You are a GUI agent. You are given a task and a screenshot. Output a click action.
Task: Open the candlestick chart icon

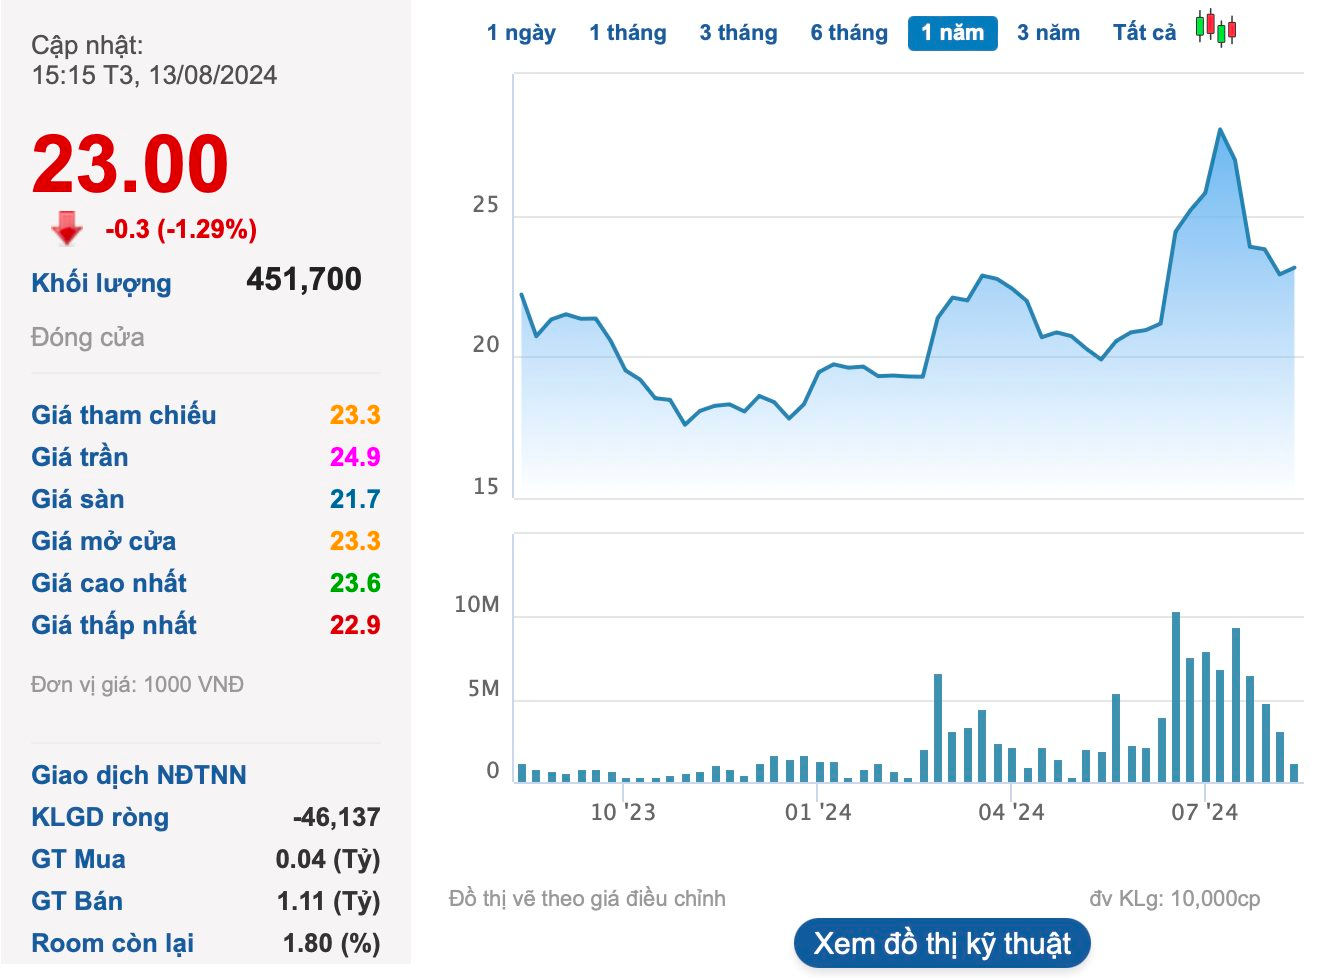coord(1216,29)
